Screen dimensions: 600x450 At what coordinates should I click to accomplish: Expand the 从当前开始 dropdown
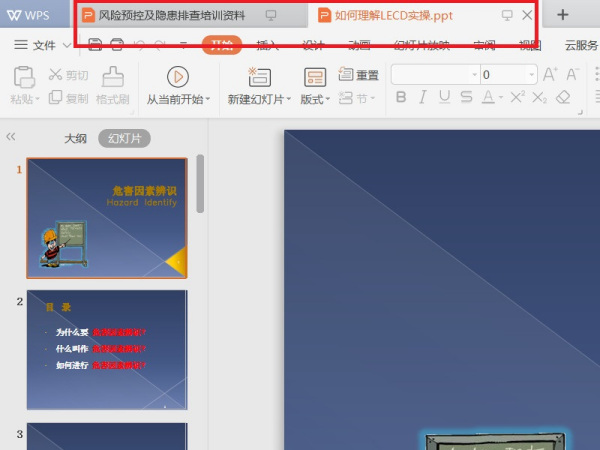(x=208, y=99)
